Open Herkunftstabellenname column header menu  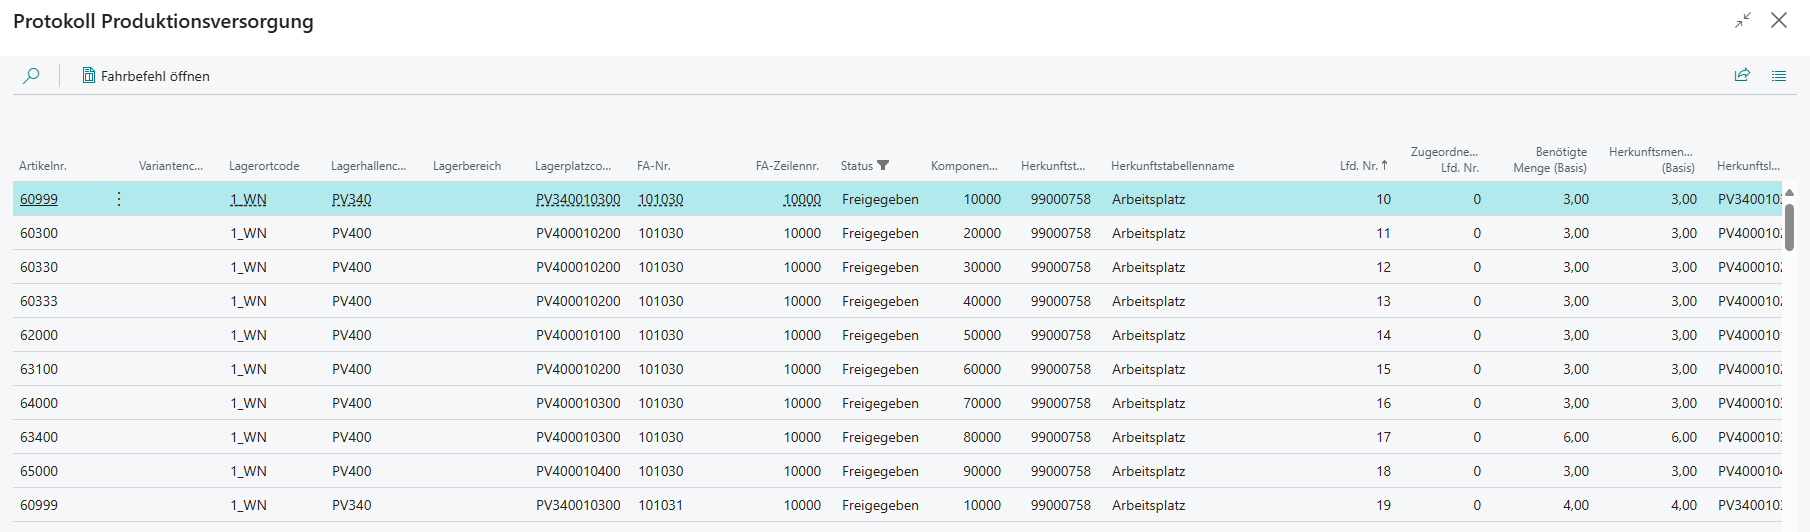click(x=1172, y=166)
